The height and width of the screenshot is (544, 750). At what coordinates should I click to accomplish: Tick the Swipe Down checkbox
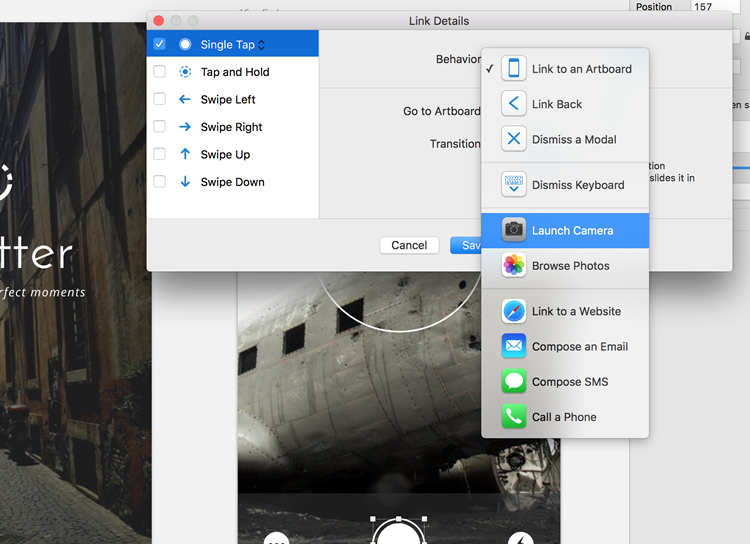pyautogui.click(x=159, y=182)
